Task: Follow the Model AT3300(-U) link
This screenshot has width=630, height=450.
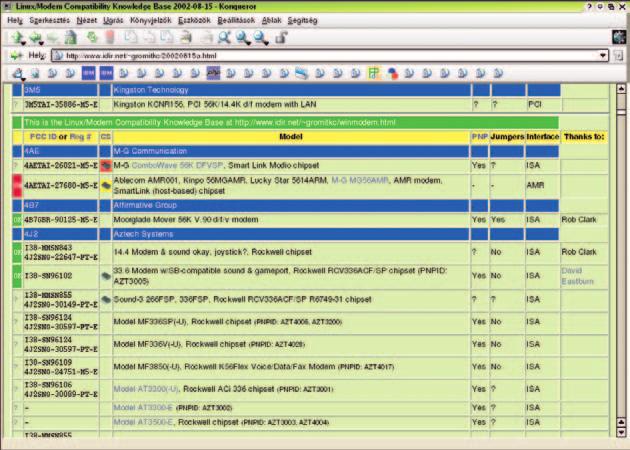Action: (x=146, y=389)
